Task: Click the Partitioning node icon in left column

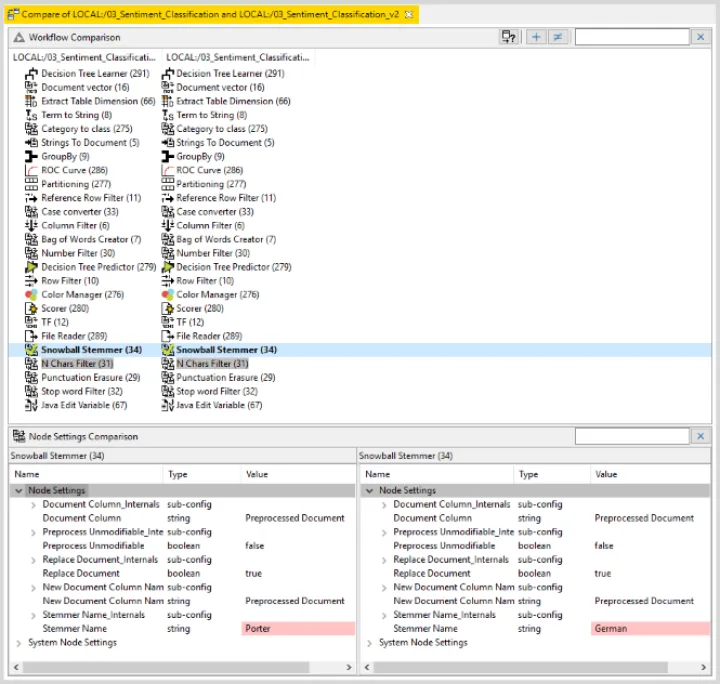Action: tap(30, 184)
